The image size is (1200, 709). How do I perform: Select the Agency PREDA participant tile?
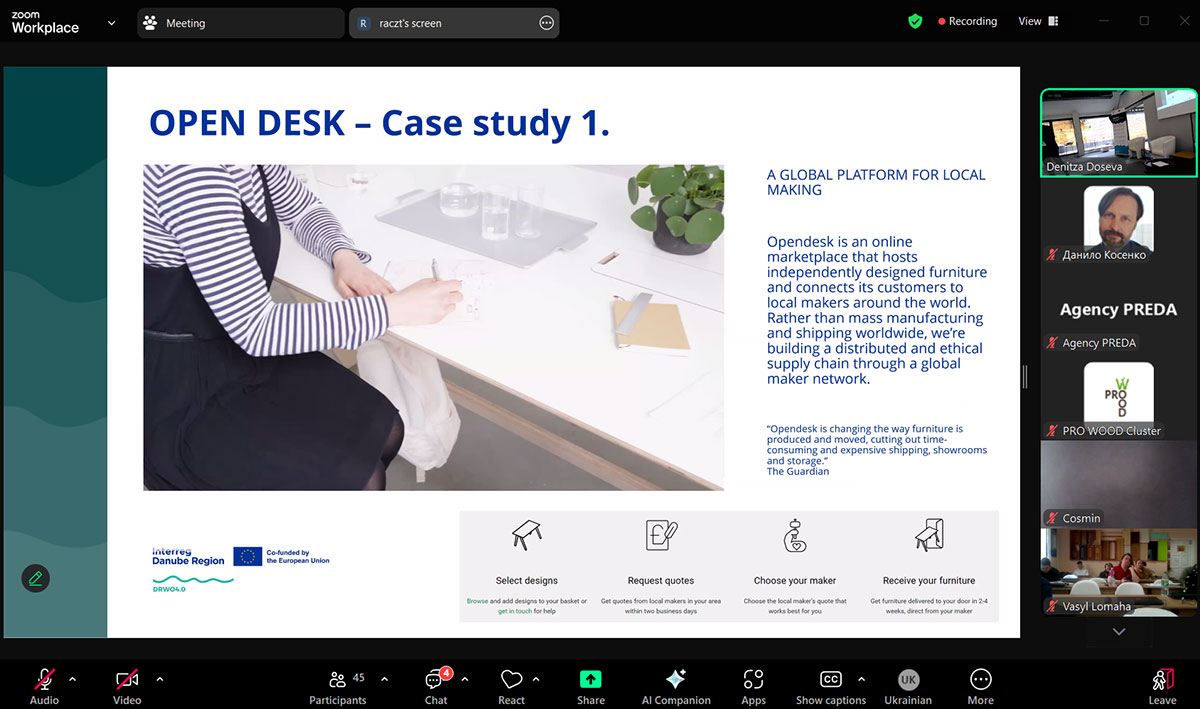(1119, 309)
